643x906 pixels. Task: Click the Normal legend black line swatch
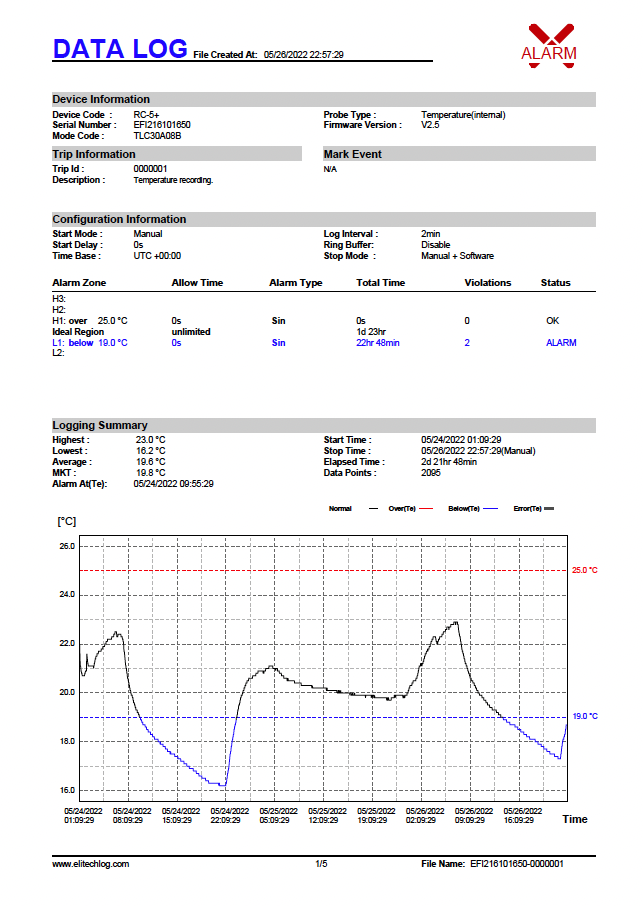tap(373, 509)
